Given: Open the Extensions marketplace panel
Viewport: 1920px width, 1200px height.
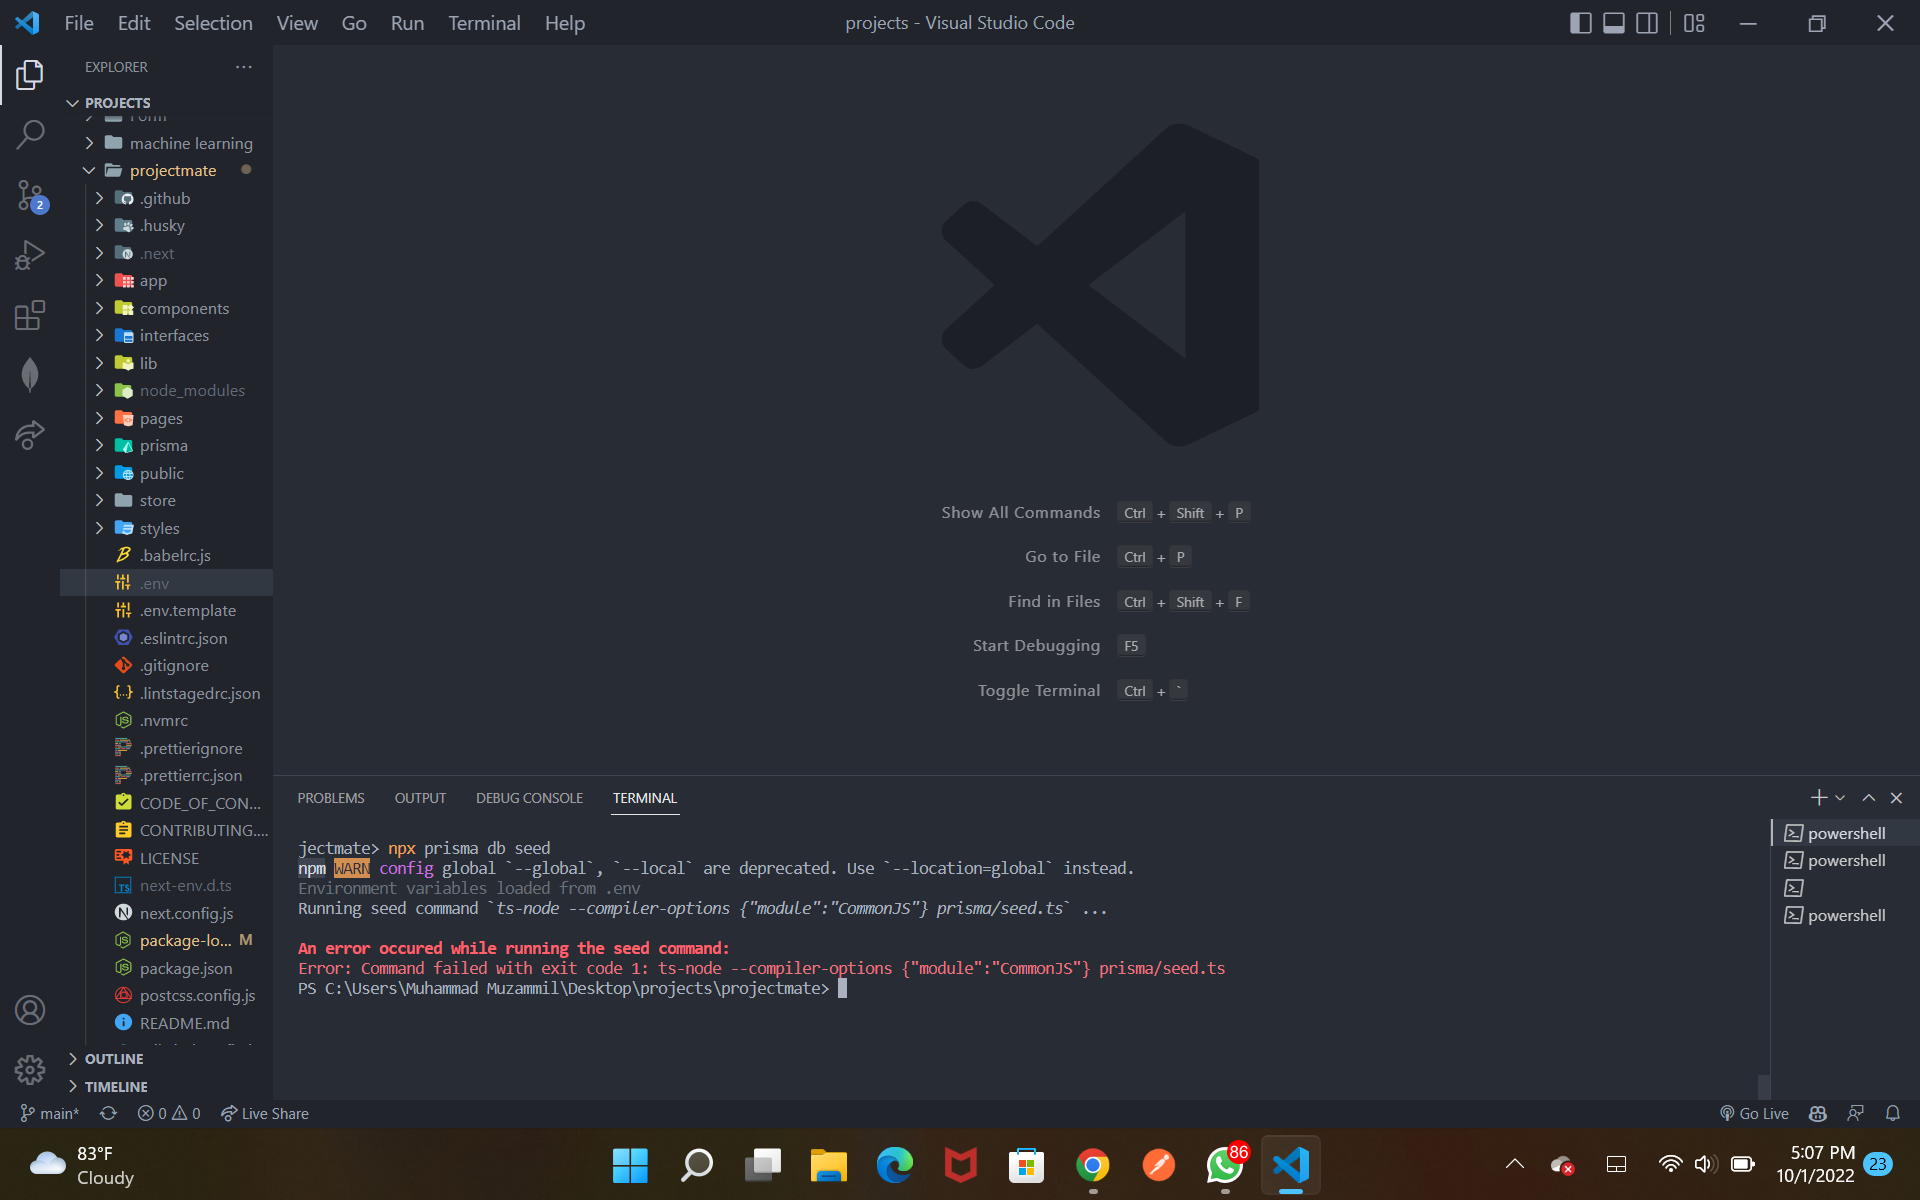Looking at the screenshot, I should coord(30,314).
